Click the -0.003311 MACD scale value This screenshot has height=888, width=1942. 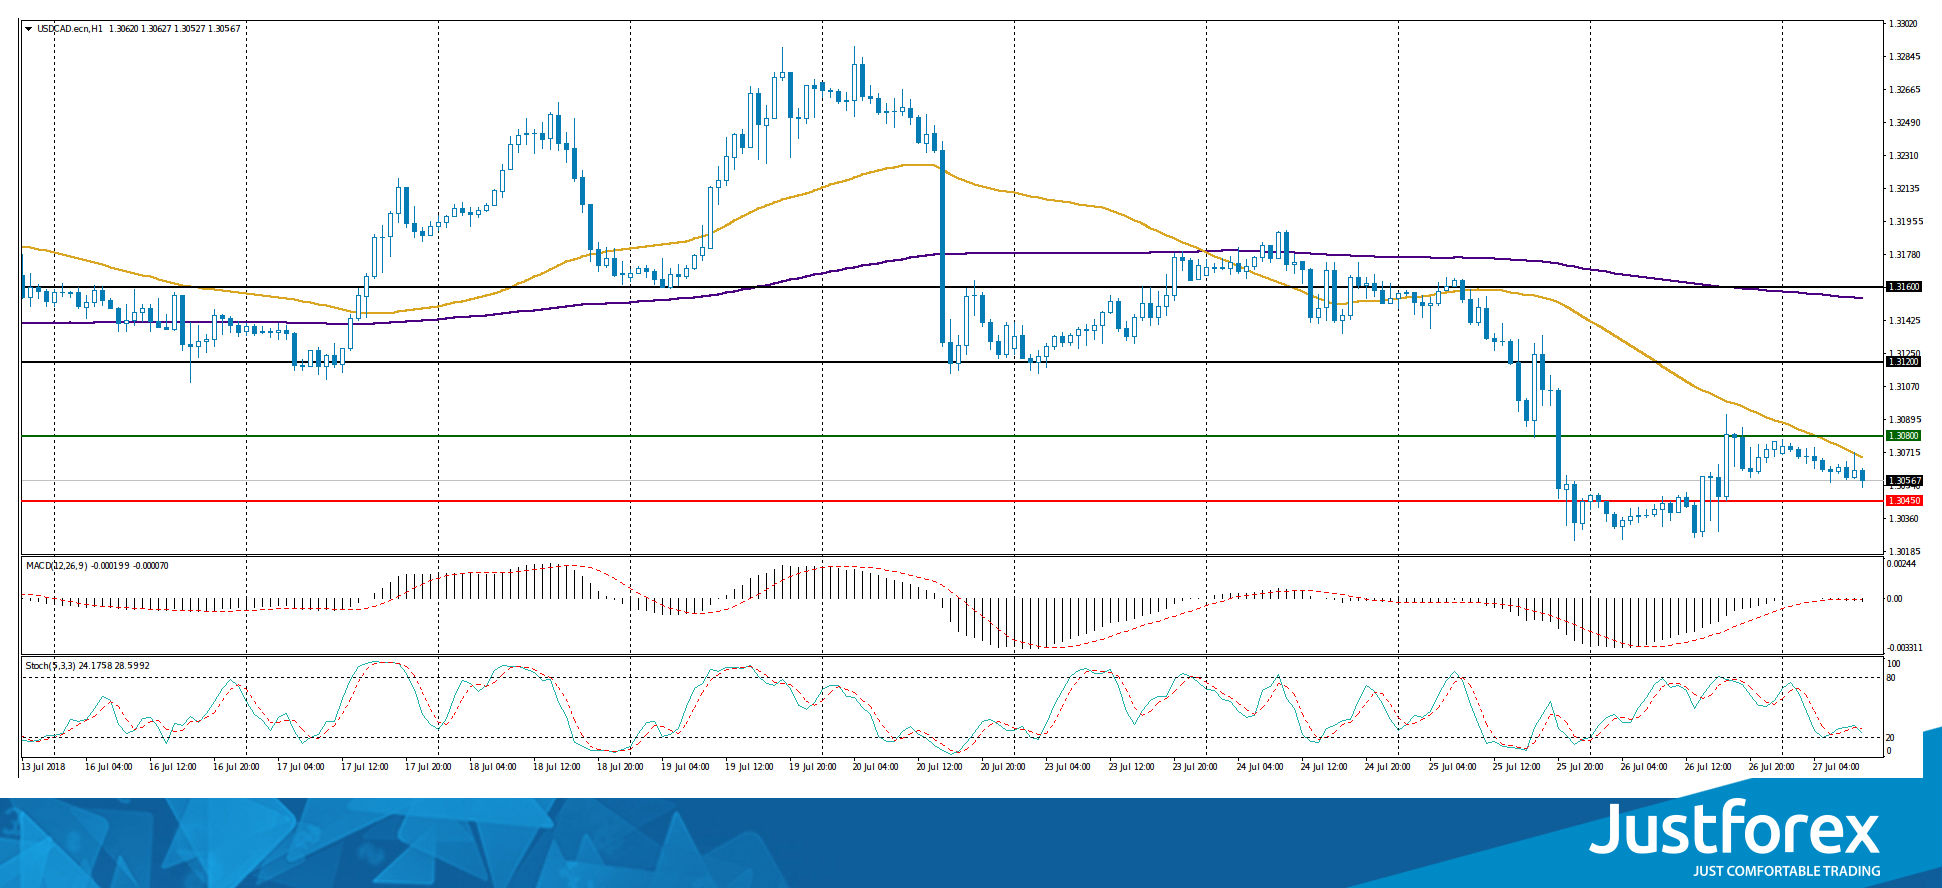pos(1903,648)
